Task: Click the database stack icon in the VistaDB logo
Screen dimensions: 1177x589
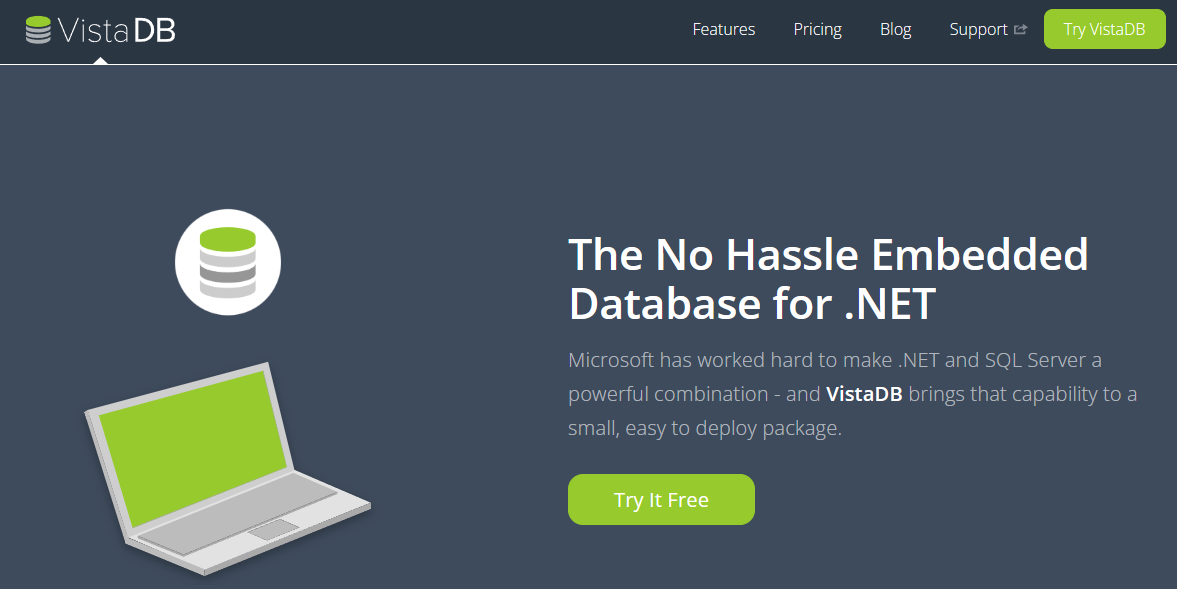Action: tap(38, 30)
